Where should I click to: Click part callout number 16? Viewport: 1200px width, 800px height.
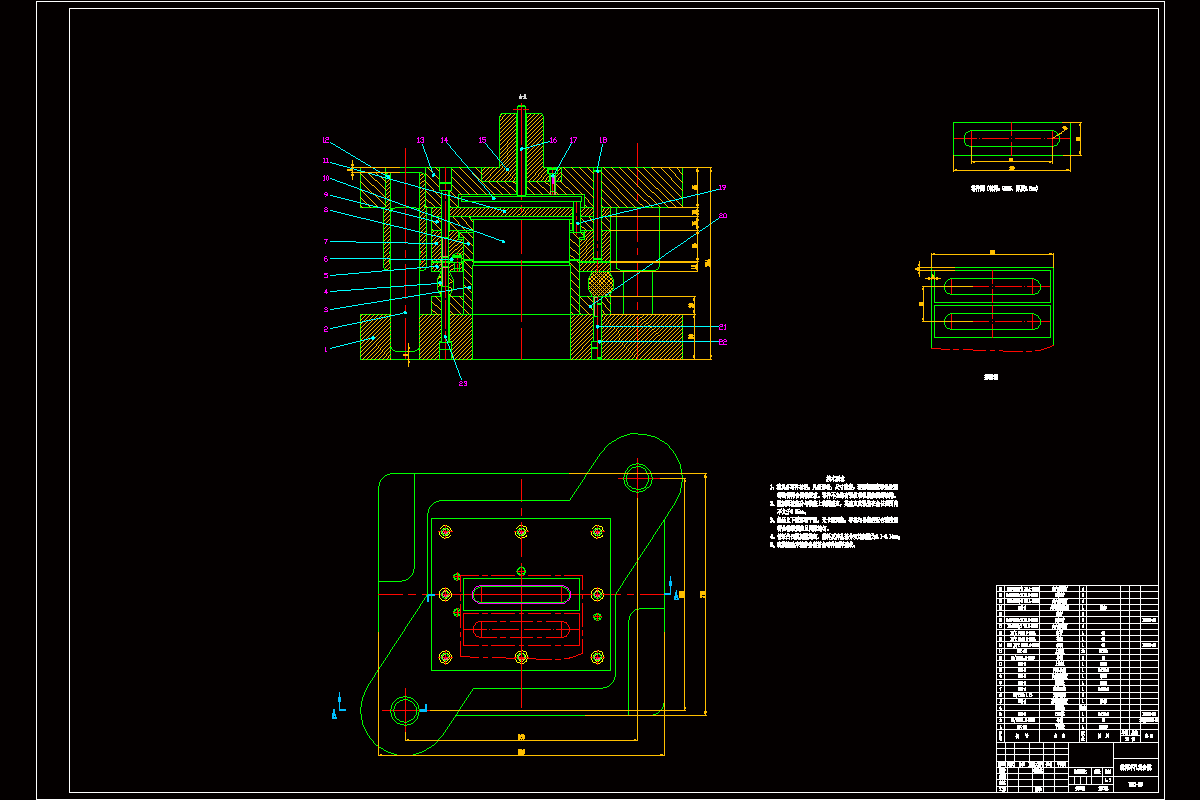[x=553, y=141]
